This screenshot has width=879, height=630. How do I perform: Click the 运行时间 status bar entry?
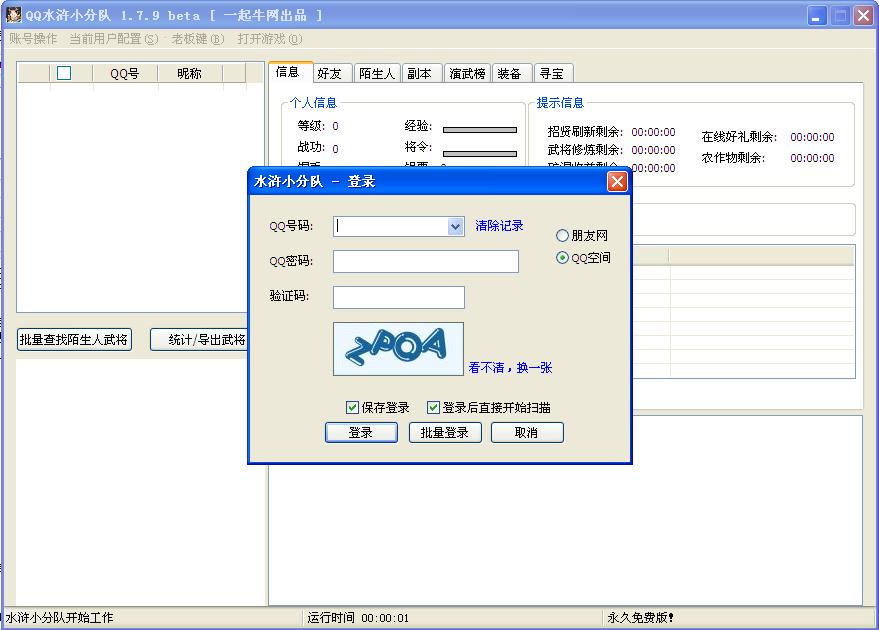358,618
